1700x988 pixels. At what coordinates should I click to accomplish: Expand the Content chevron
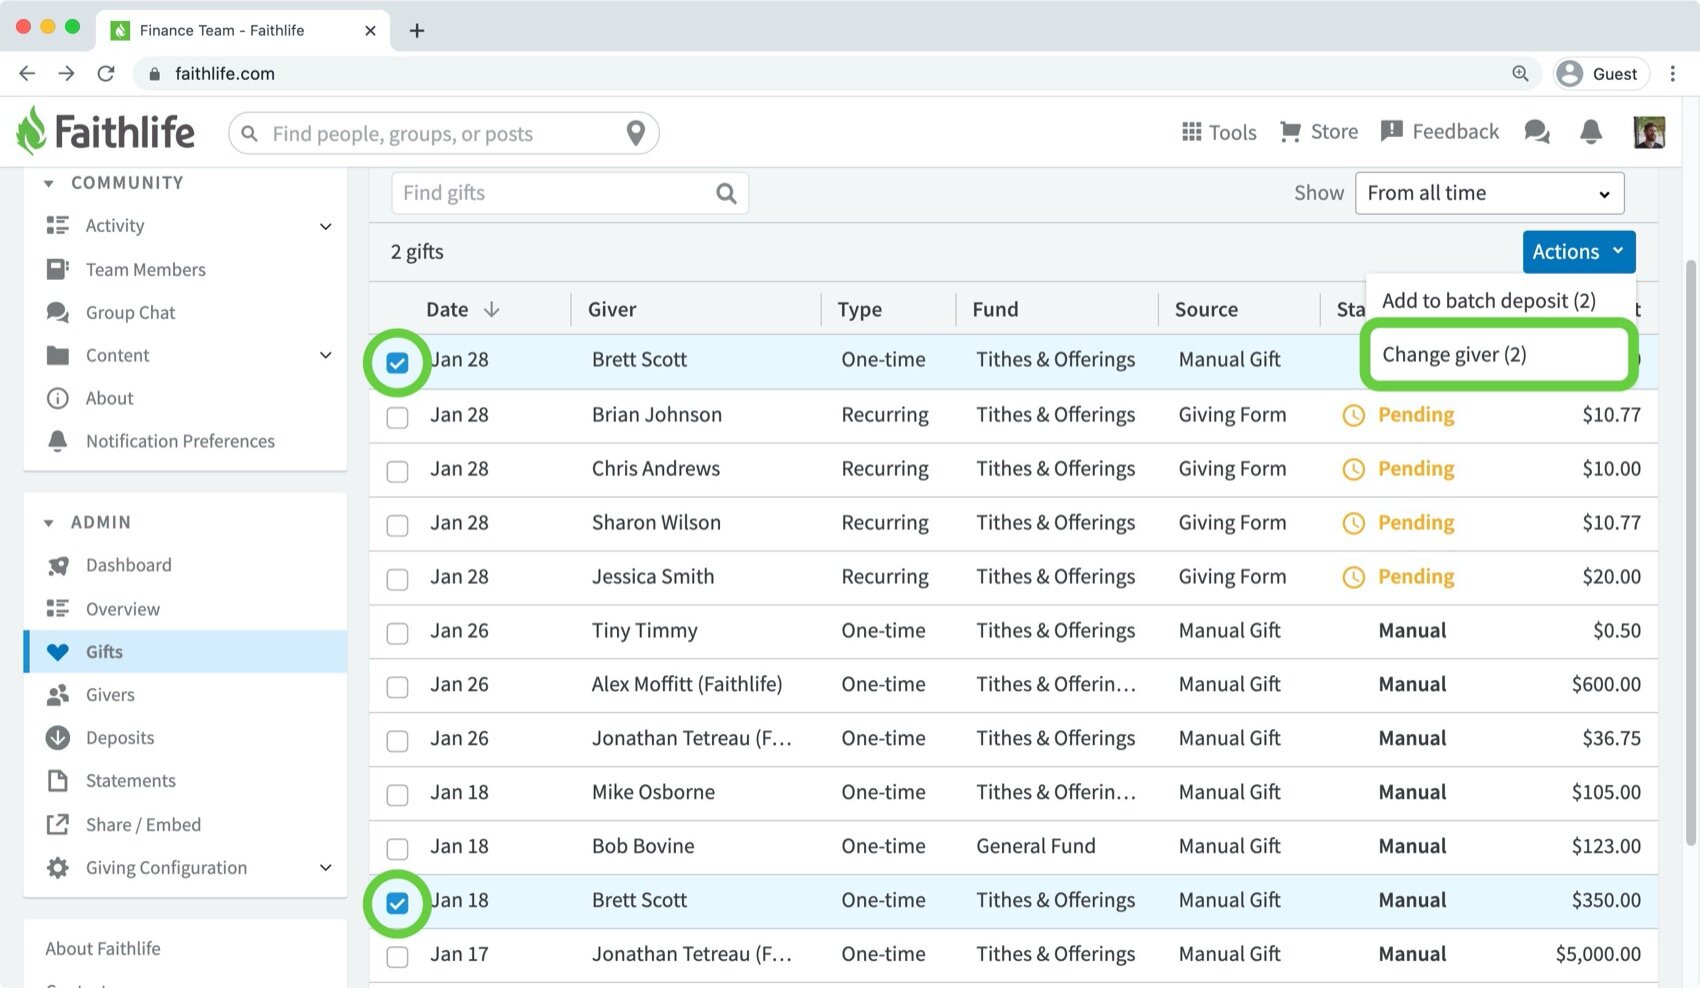coord(325,356)
